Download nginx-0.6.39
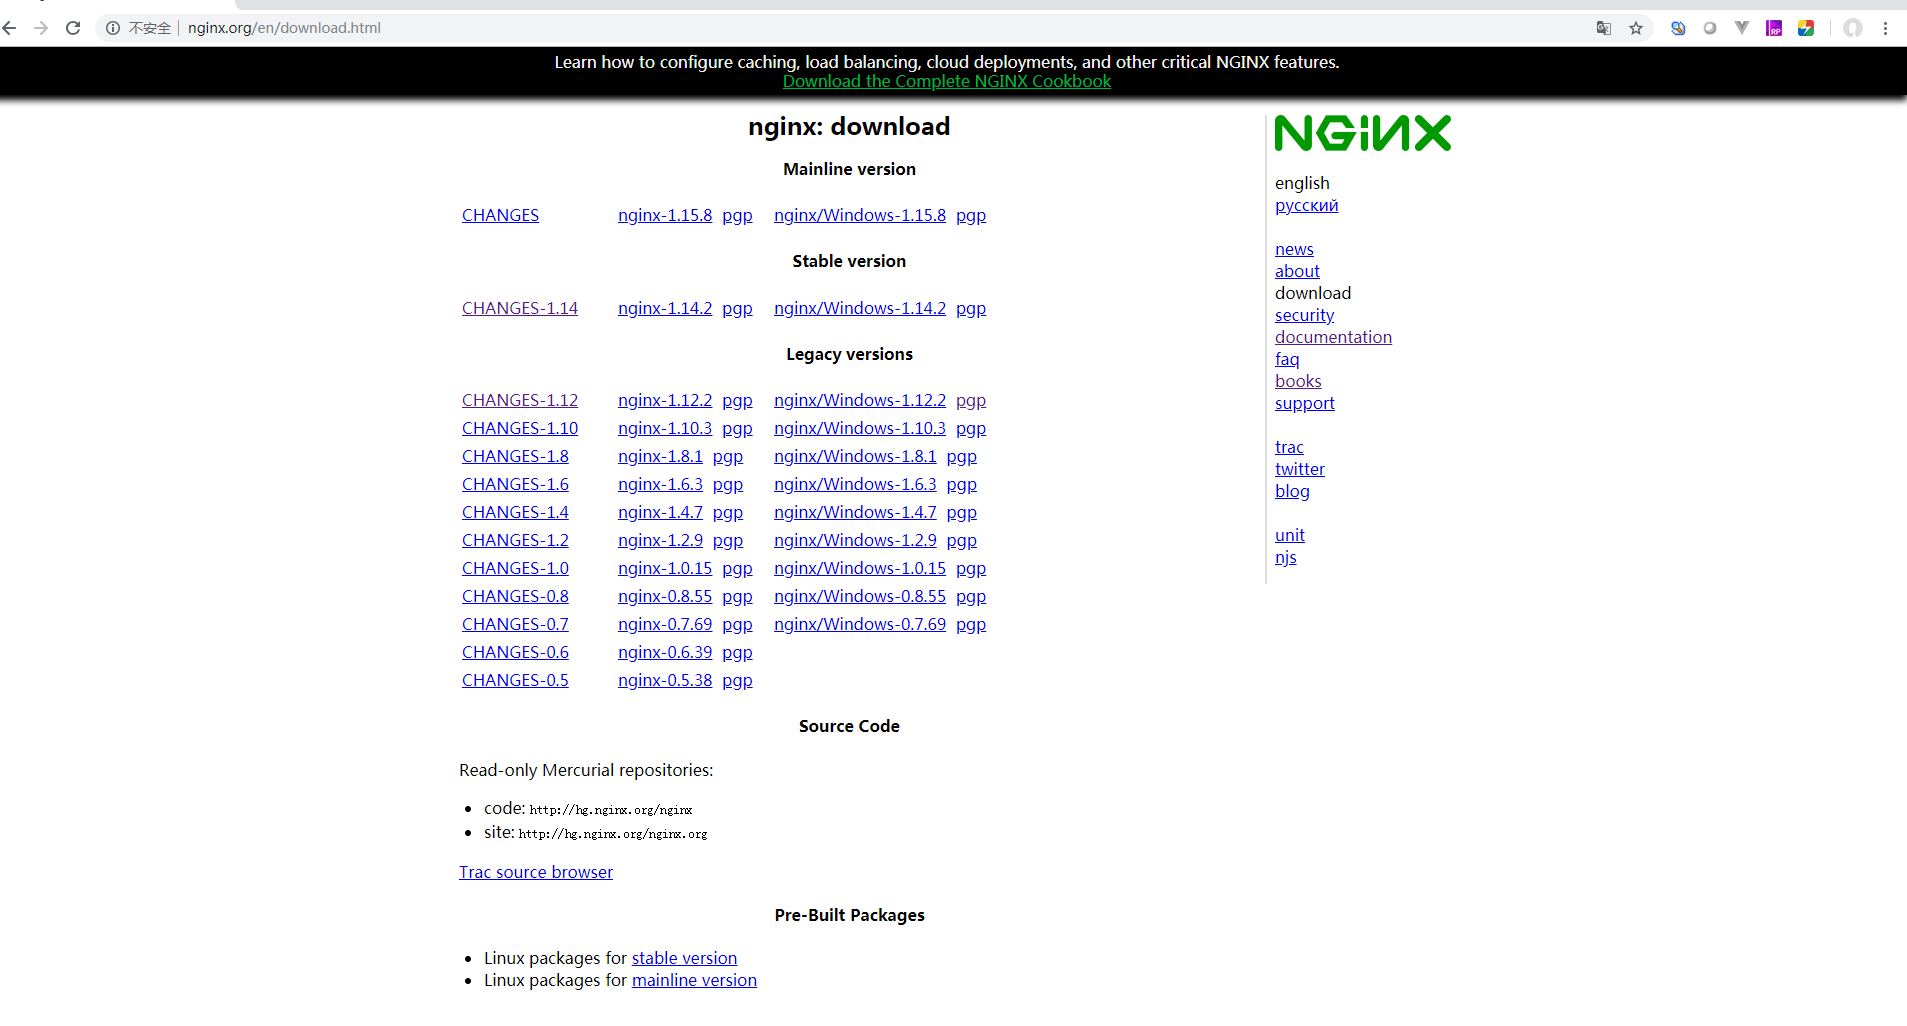The width and height of the screenshot is (1907, 1026). click(665, 652)
